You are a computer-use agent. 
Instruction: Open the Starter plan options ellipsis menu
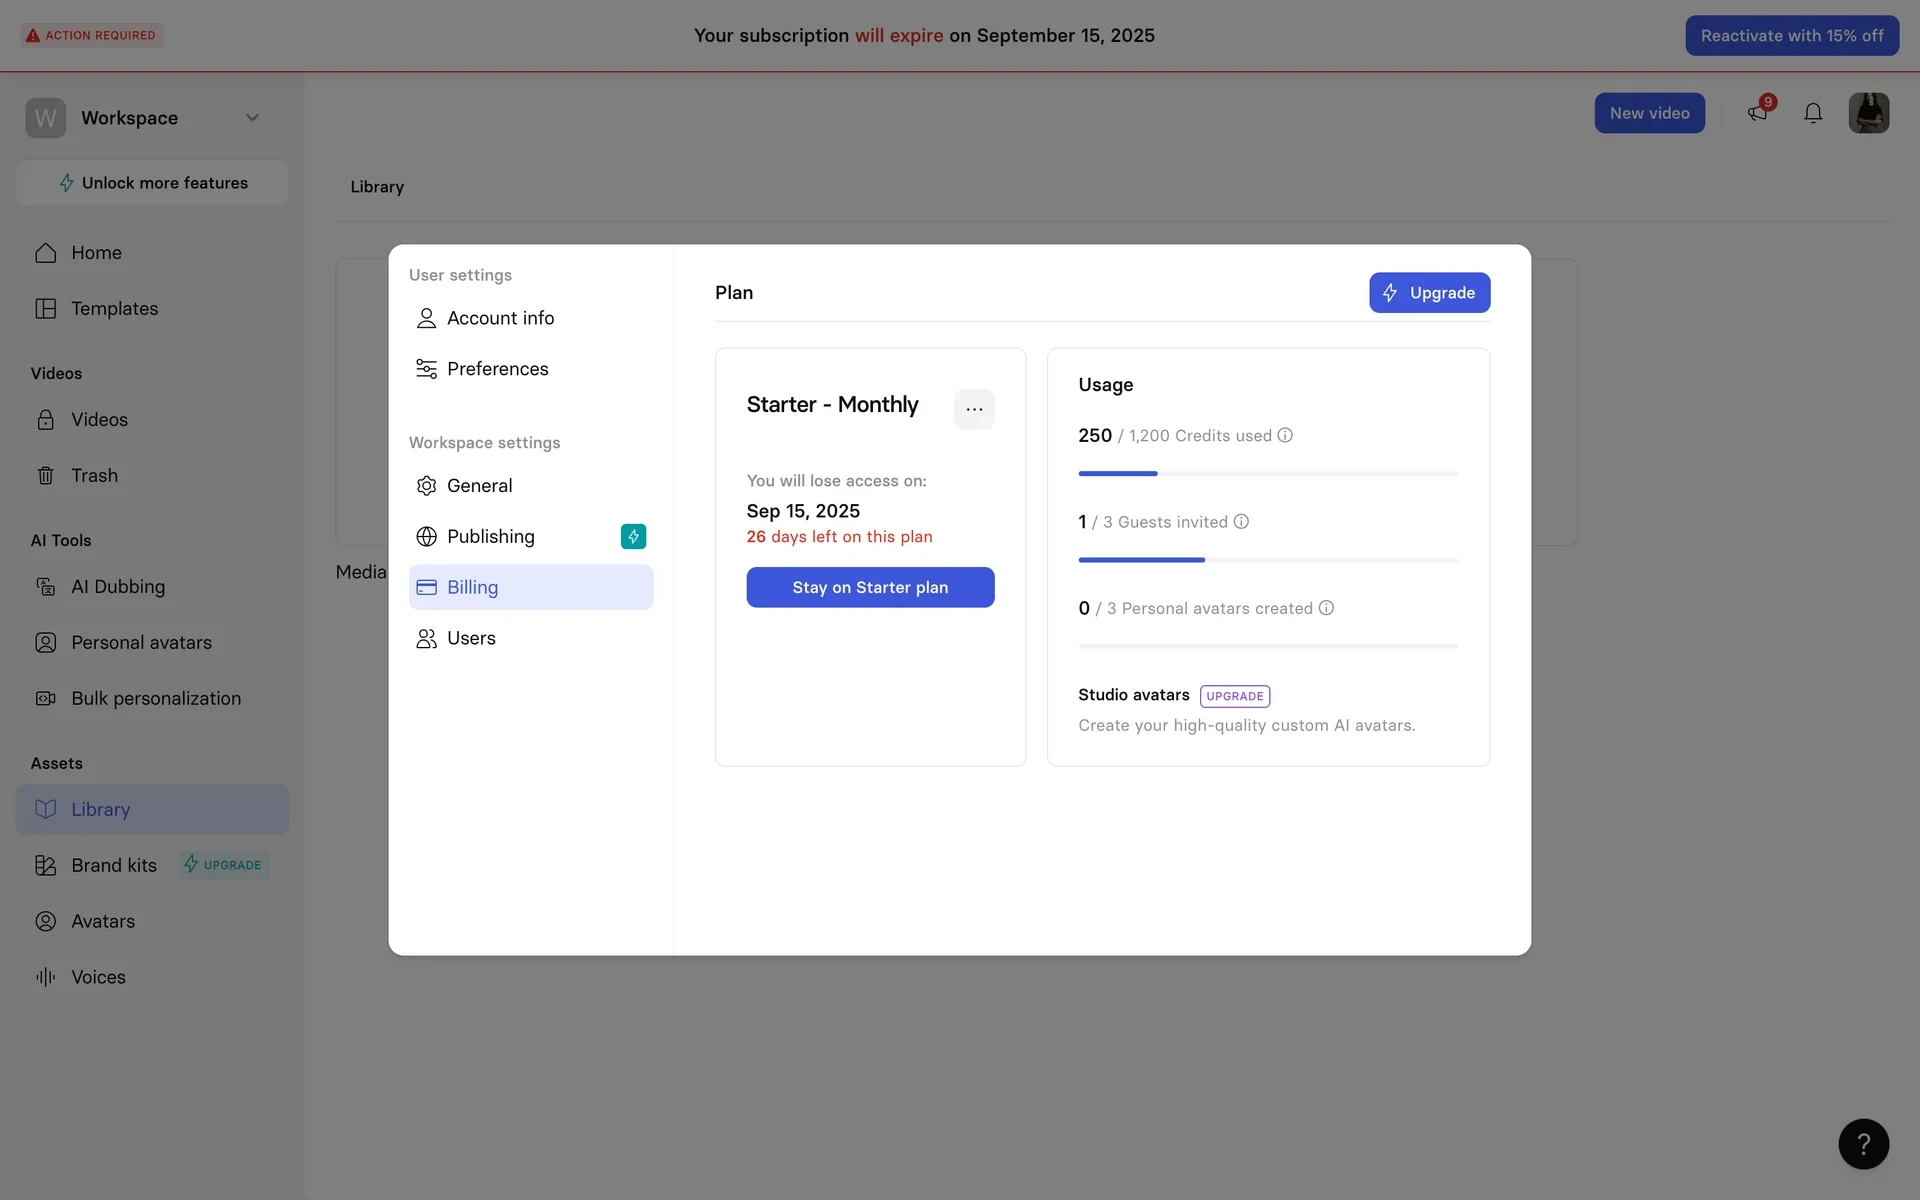click(974, 409)
